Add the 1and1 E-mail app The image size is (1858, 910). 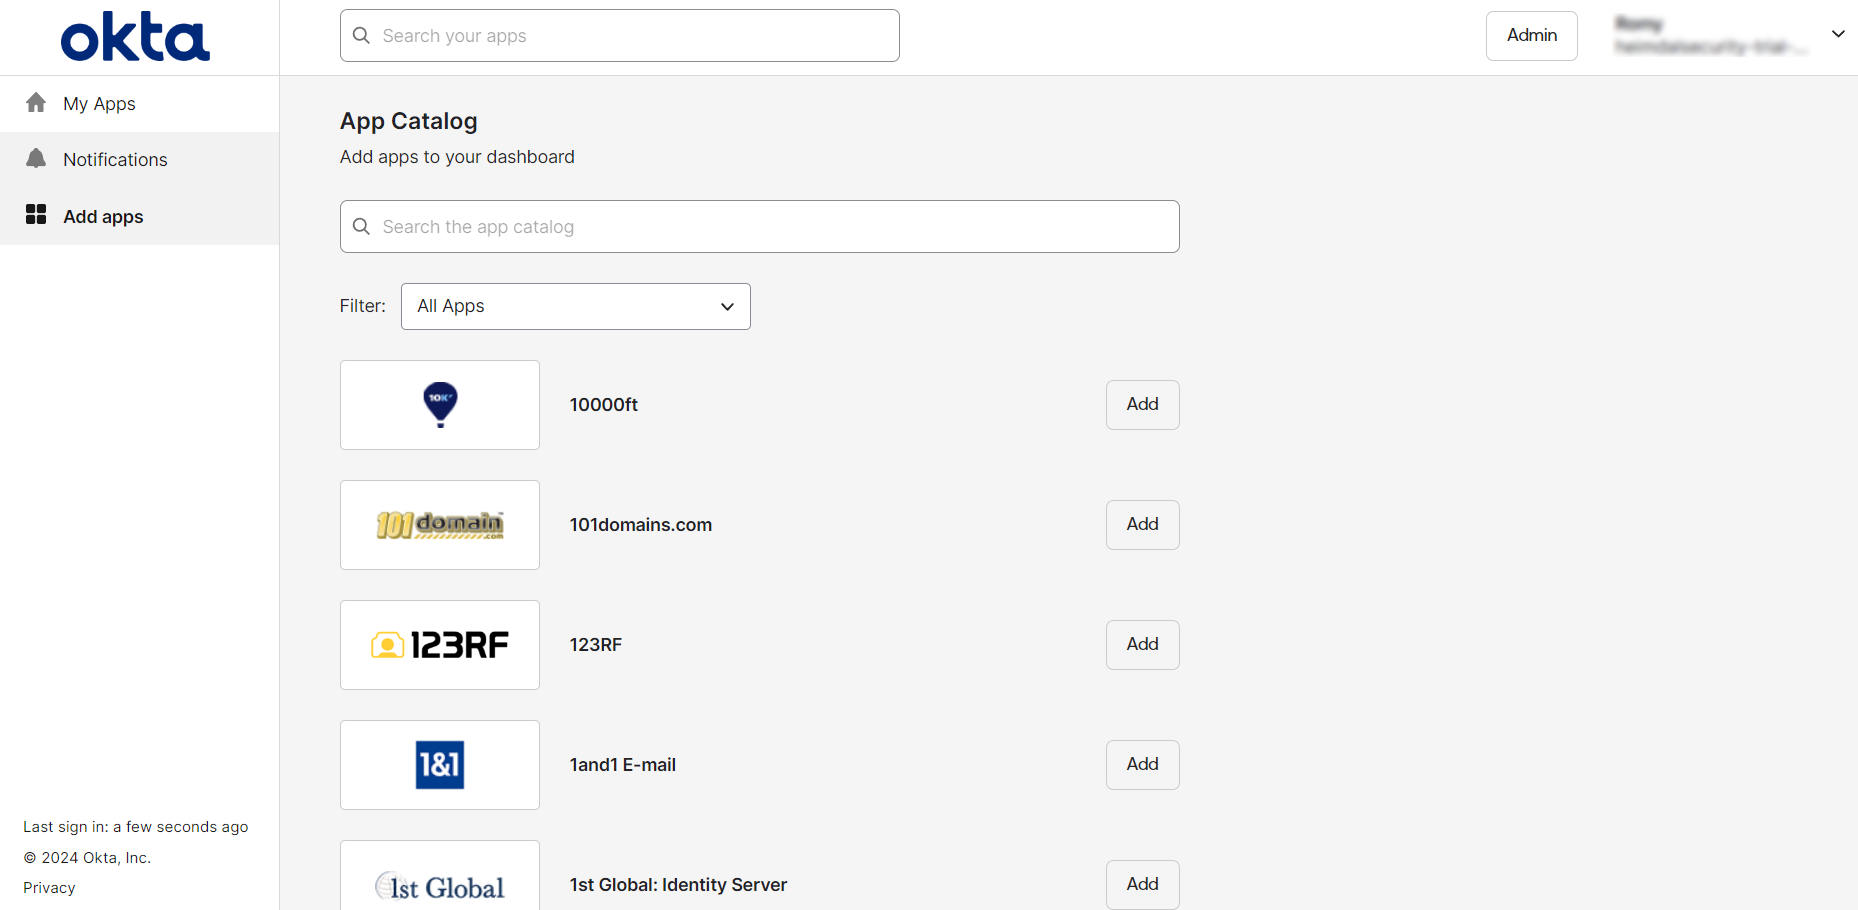point(1142,765)
